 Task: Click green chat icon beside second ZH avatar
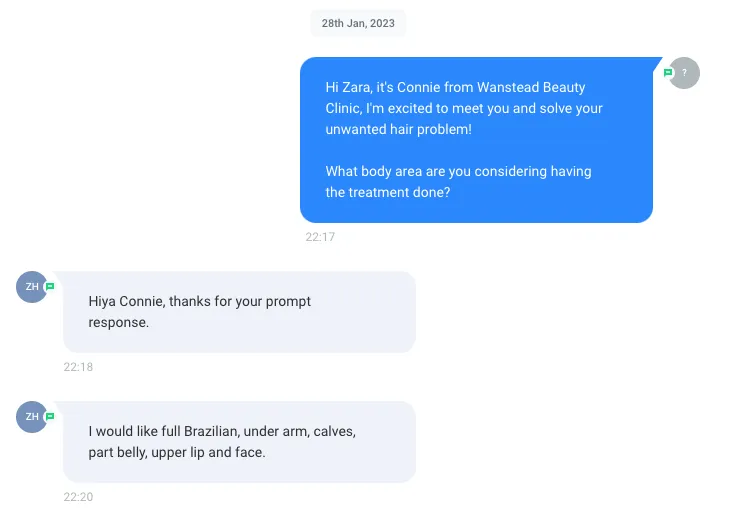pos(49,417)
